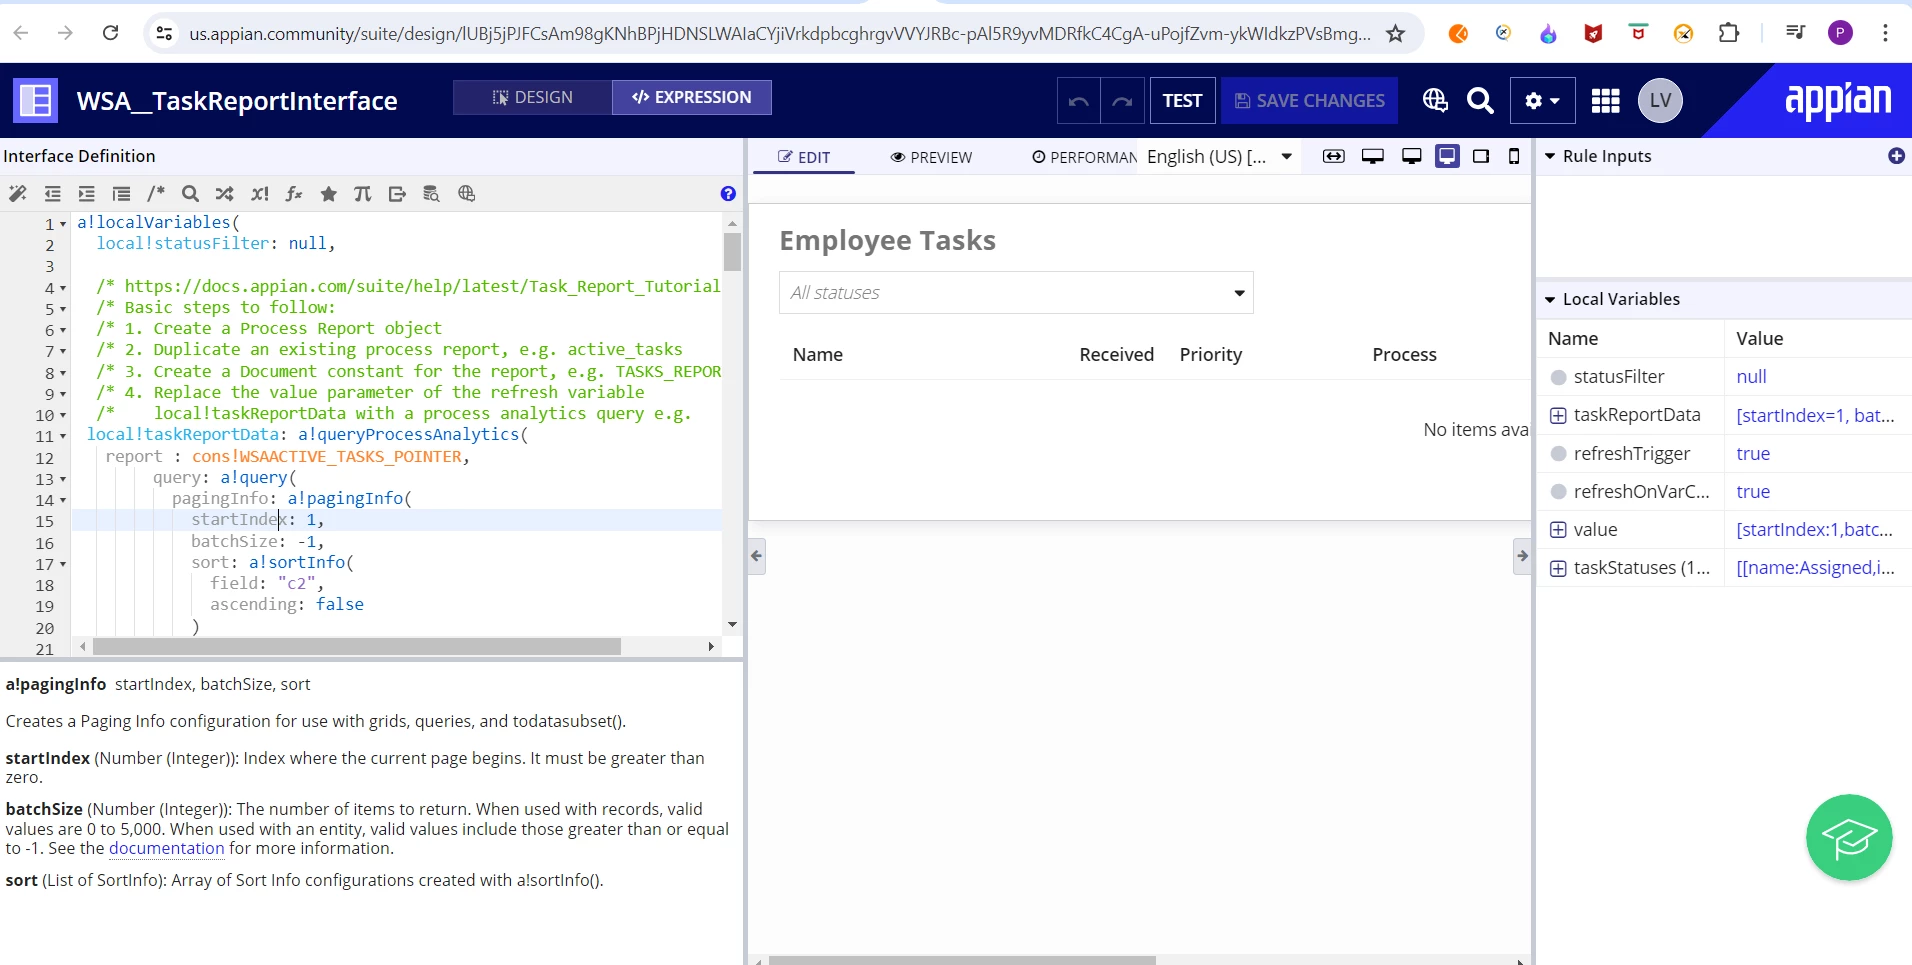
Task: Click the shuffle arrows toolbar icon
Action: 225,194
